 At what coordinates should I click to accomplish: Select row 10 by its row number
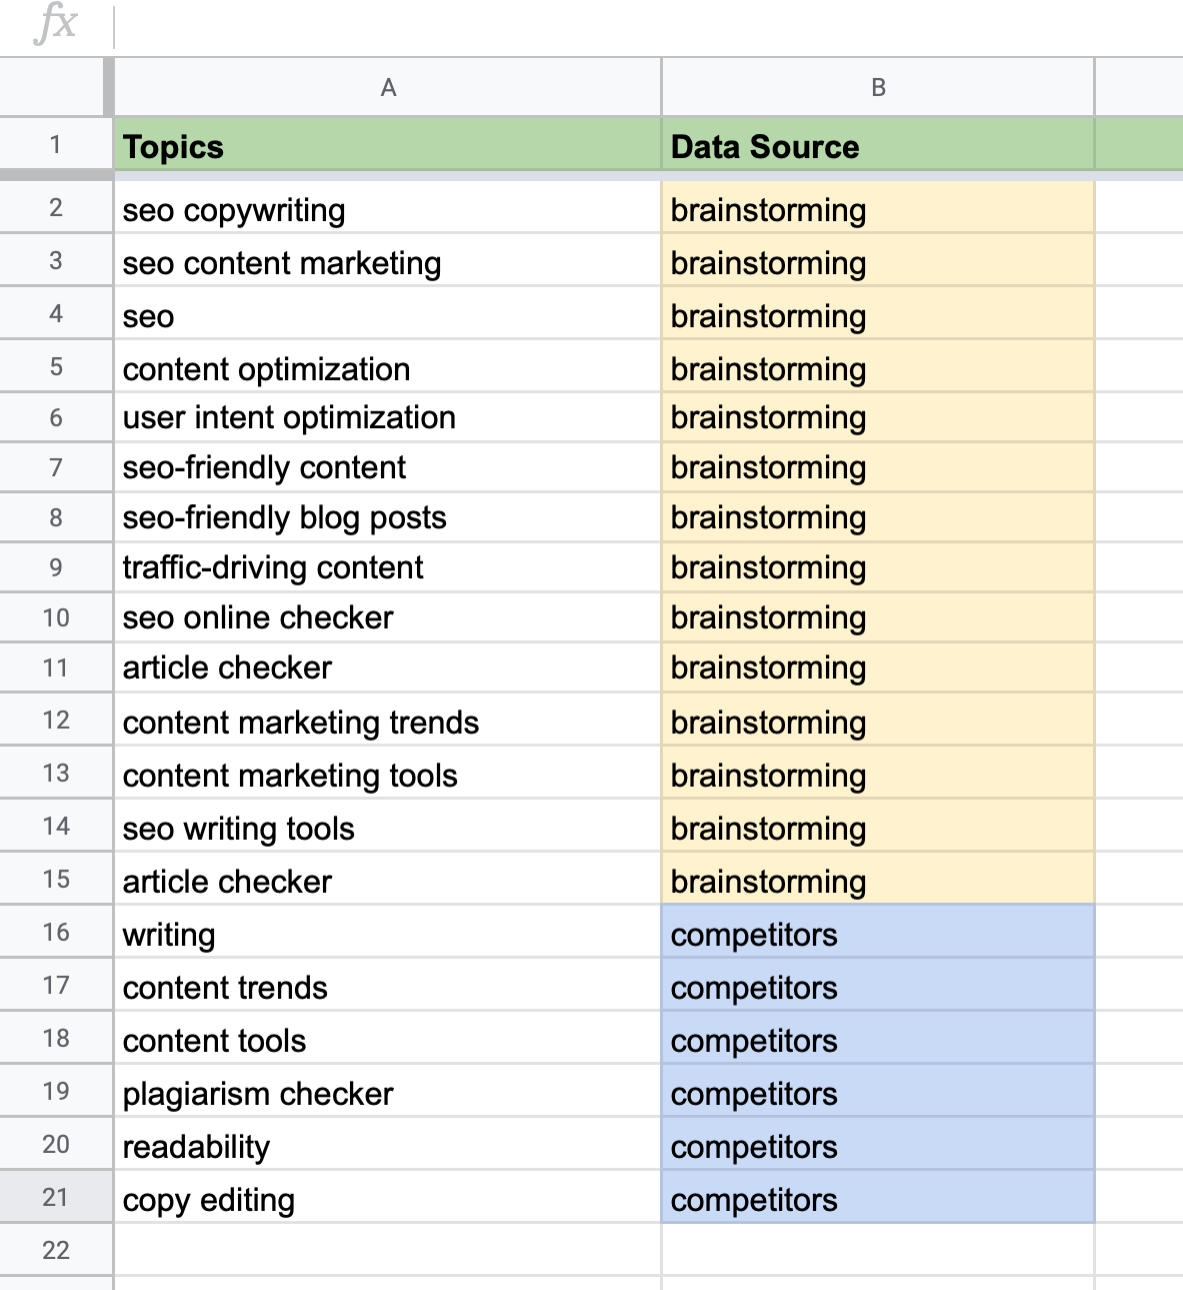point(56,617)
